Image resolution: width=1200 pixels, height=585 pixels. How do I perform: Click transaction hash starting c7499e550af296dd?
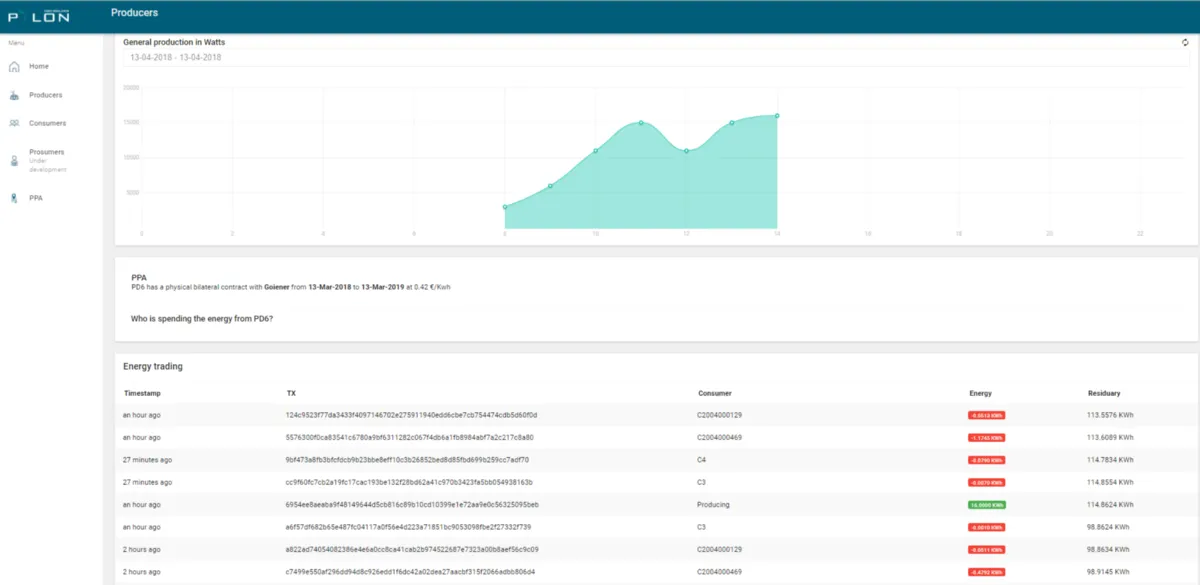pos(410,572)
